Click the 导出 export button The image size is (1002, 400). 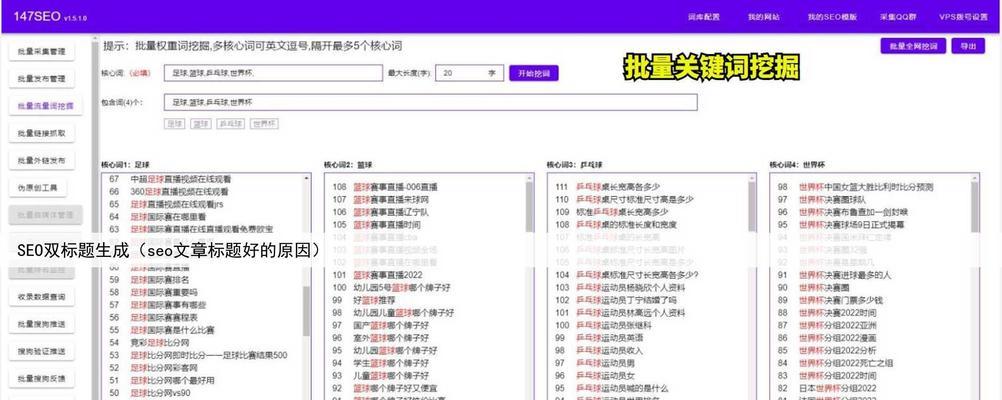click(x=968, y=46)
